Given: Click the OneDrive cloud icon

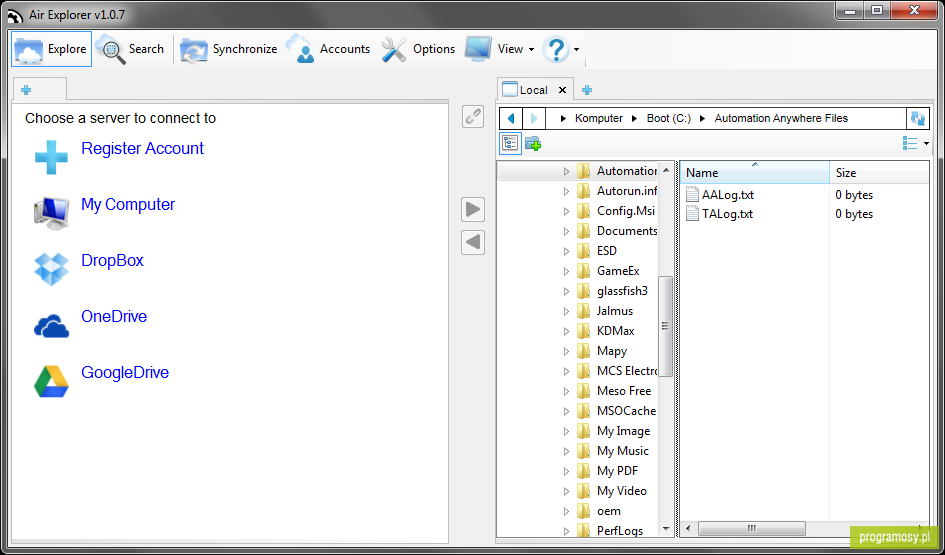Looking at the screenshot, I should pos(51,325).
